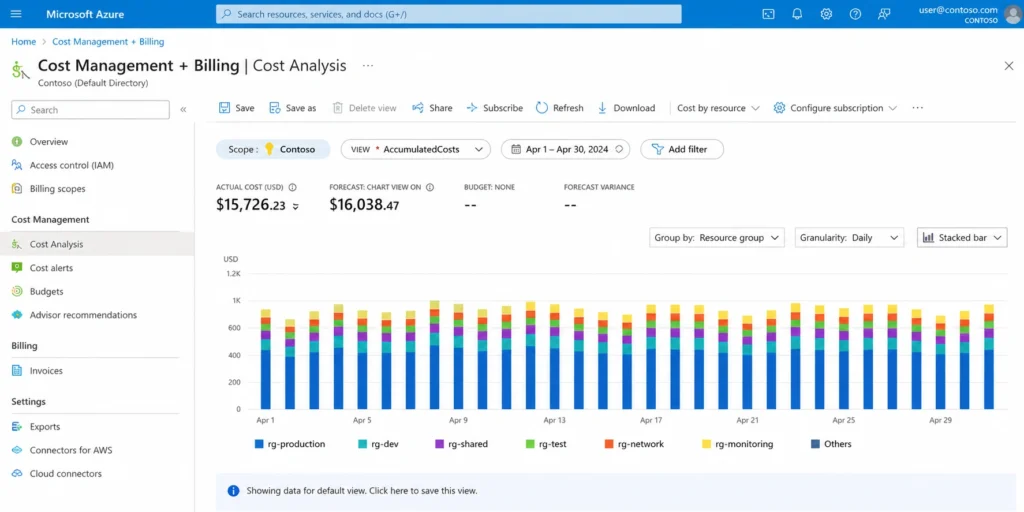This screenshot has width=1024, height=512.
Task: Click the Add filter button
Action: 682,149
